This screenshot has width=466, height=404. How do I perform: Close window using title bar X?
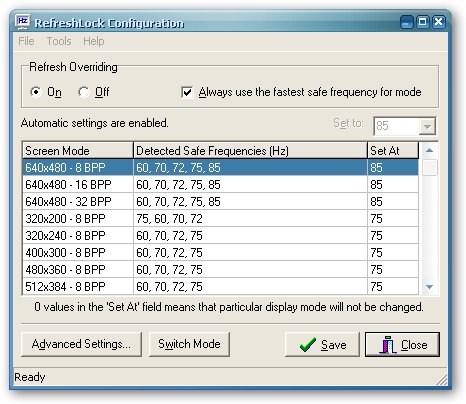tap(439, 22)
